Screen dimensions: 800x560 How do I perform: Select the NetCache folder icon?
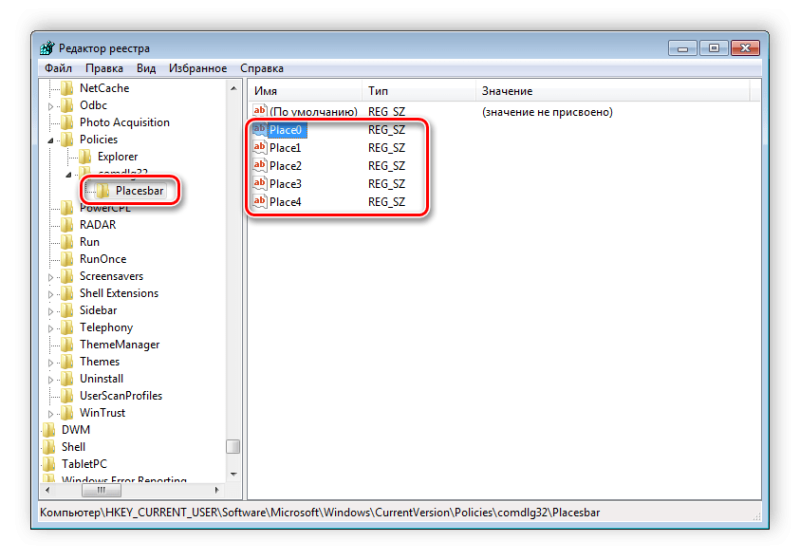click(67, 88)
